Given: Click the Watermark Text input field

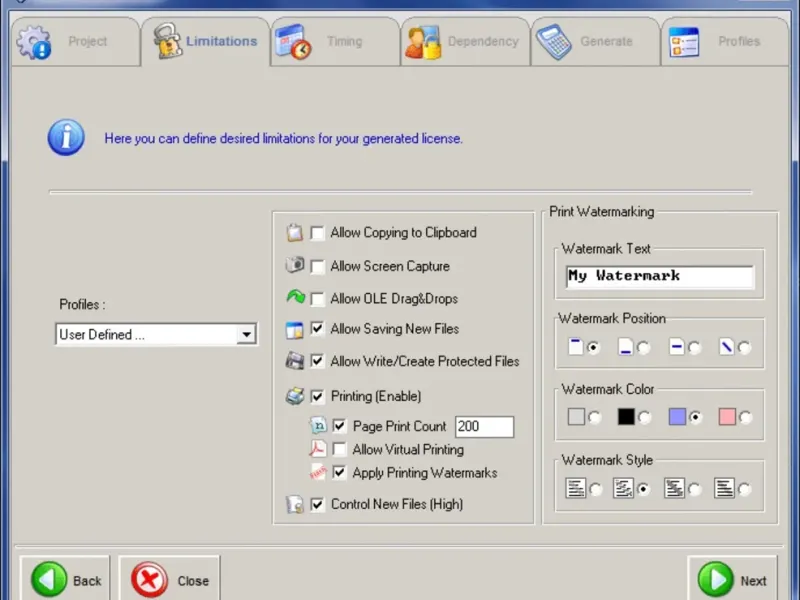Looking at the screenshot, I should [660, 277].
